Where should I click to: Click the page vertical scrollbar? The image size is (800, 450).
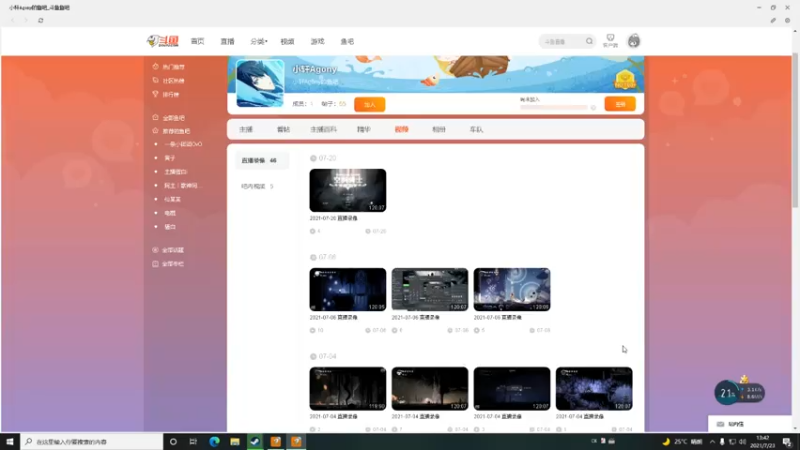pos(795,128)
